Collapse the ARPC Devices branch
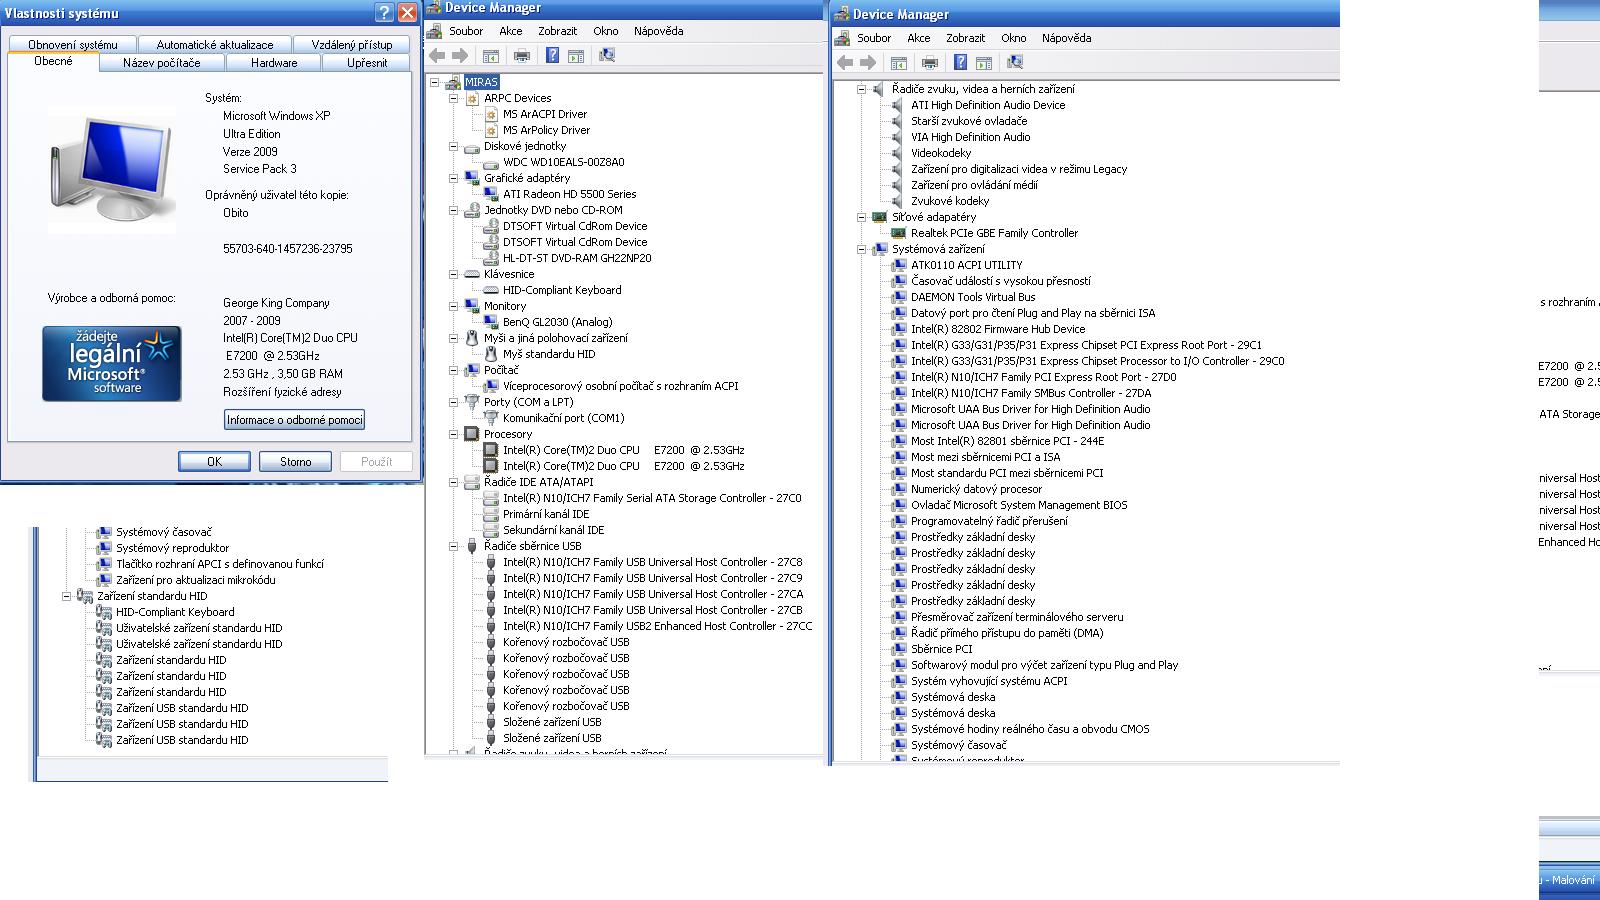 pos(454,98)
